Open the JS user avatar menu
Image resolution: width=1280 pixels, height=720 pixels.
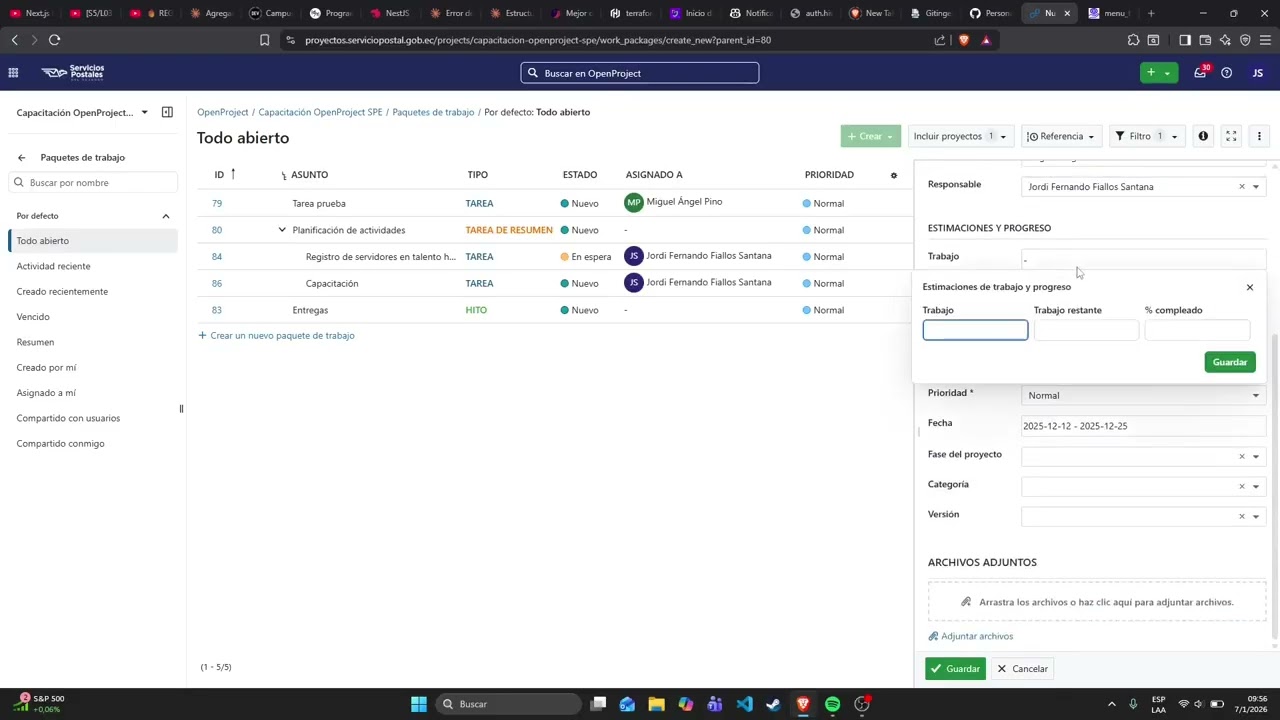[1257, 73]
